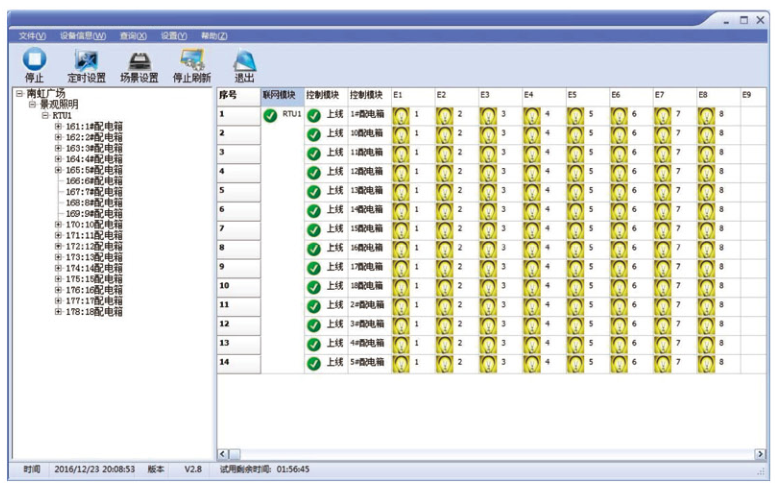Click the E8 light bulb icon in row 14
The image size is (775, 486).
(x=707, y=362)
